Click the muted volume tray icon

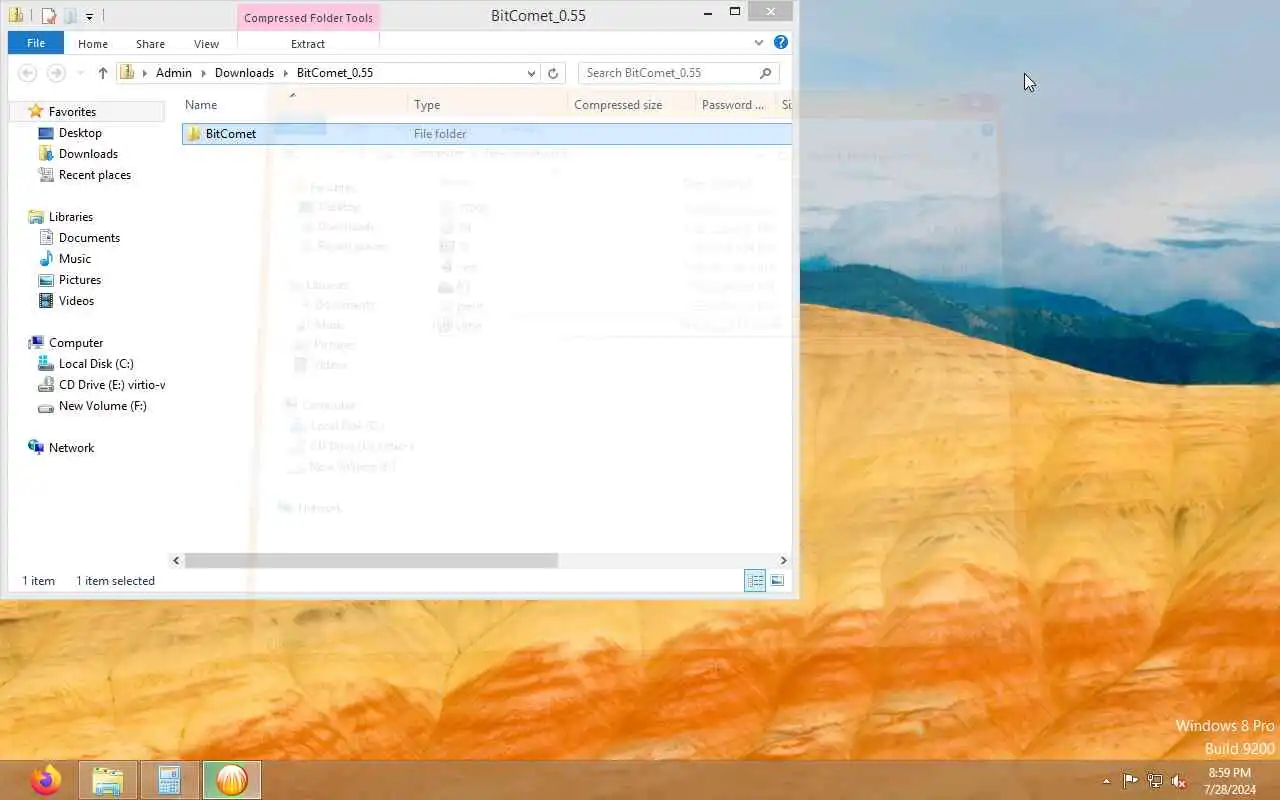click(1179, 781)
